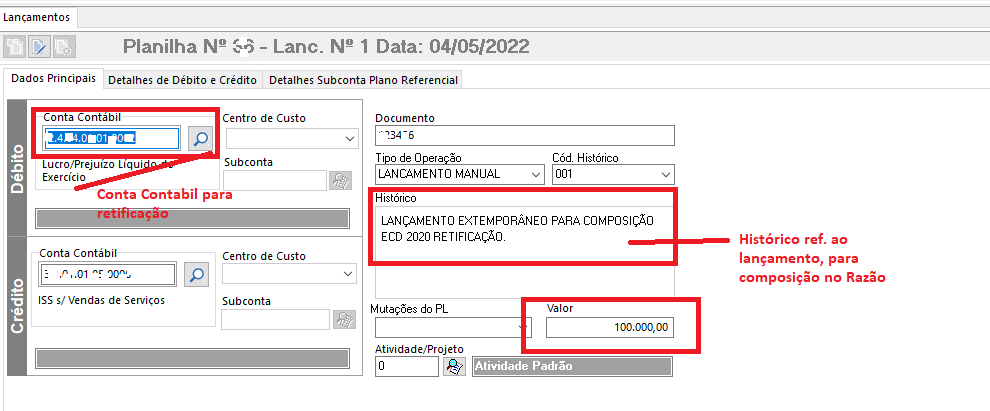Click the Lucro/Prejuízo Líquido do Exercício text
The height and width of the screenshot is (411, 990).
pyautogui.click(x=107, y=170)
